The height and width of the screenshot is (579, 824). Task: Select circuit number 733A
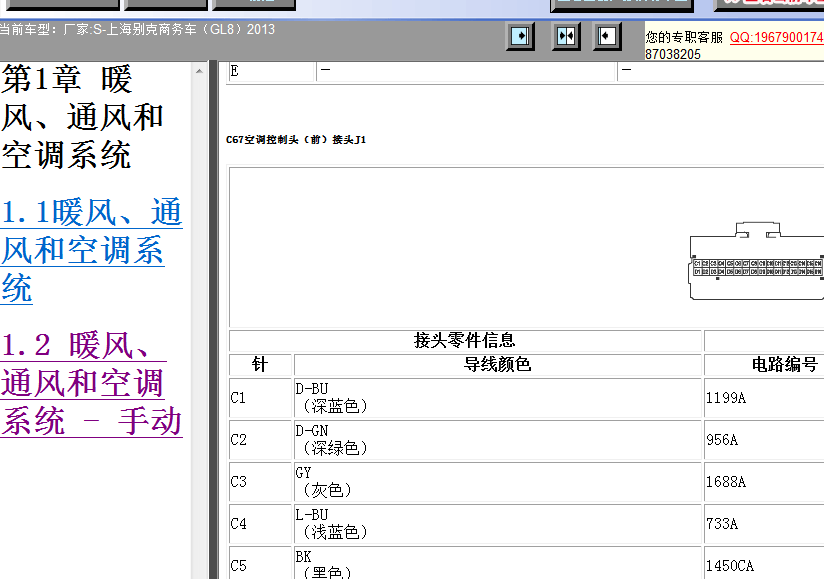722,524
